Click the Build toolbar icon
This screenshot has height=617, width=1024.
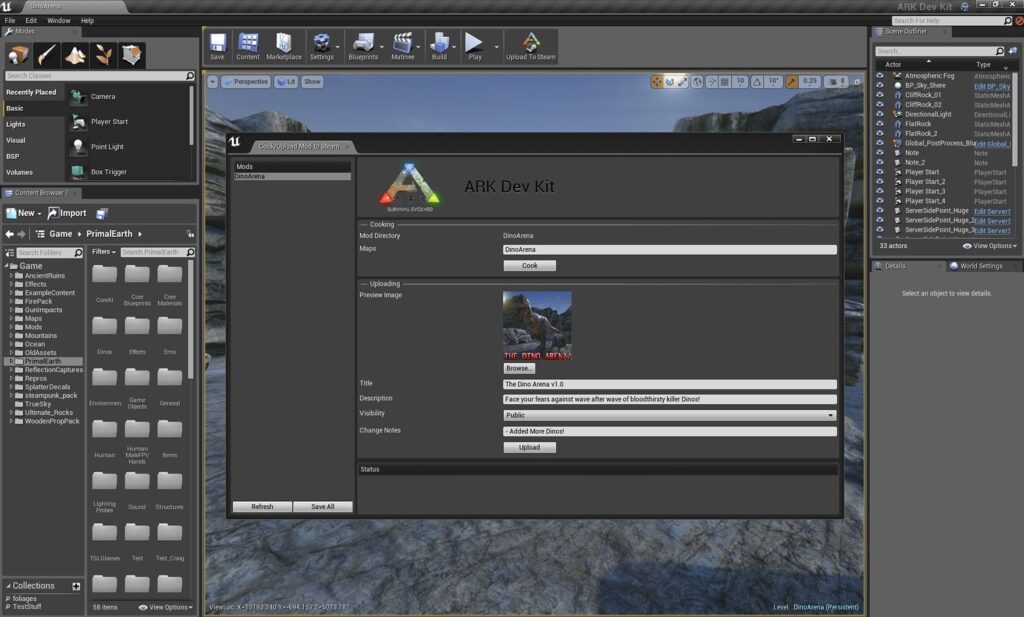(440, 46)
